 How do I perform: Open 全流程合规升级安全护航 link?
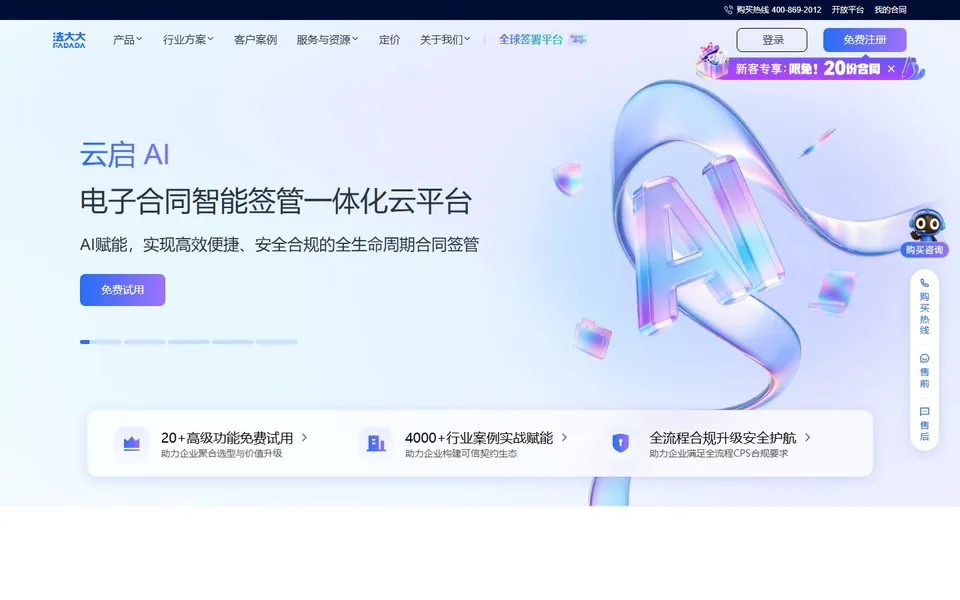(722, 438)
